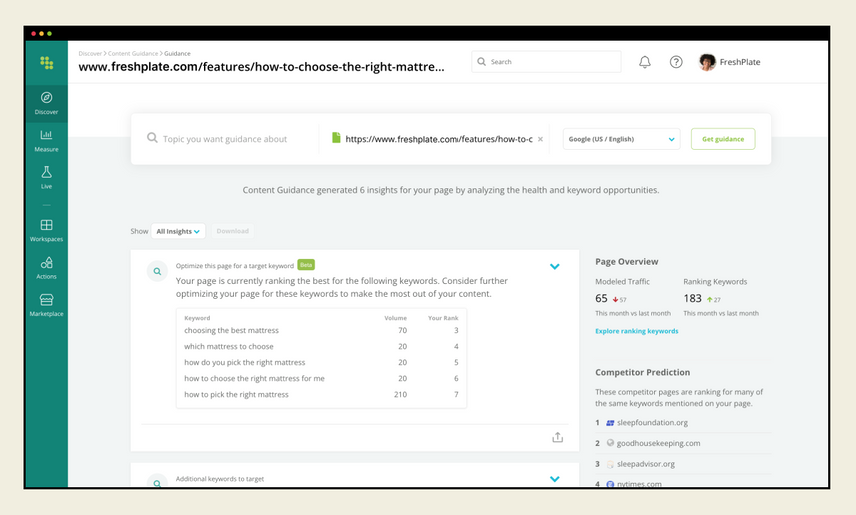Open Workspaces from the sidebar
856x515 pixels.
pos(46,230)
